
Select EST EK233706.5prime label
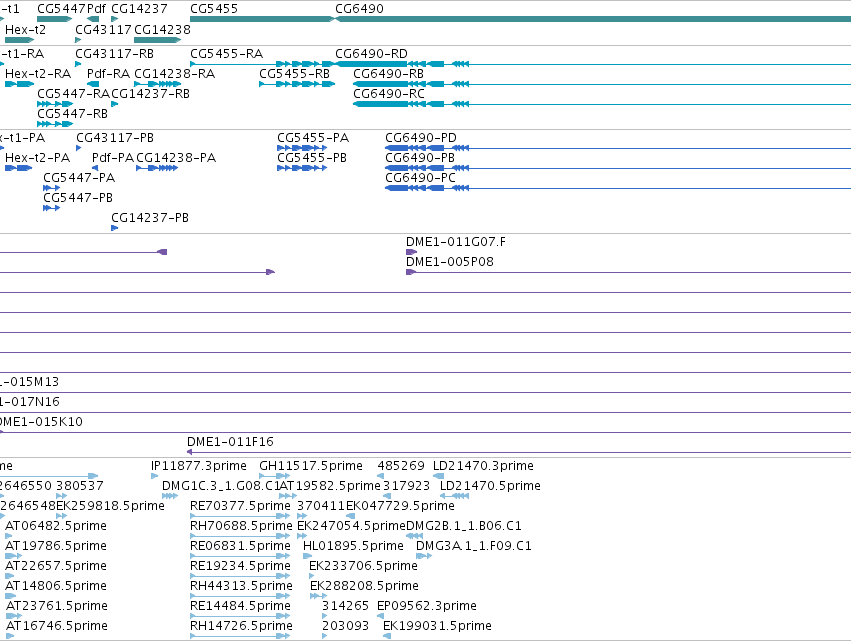pyautogui.click(x=364, y=566)
